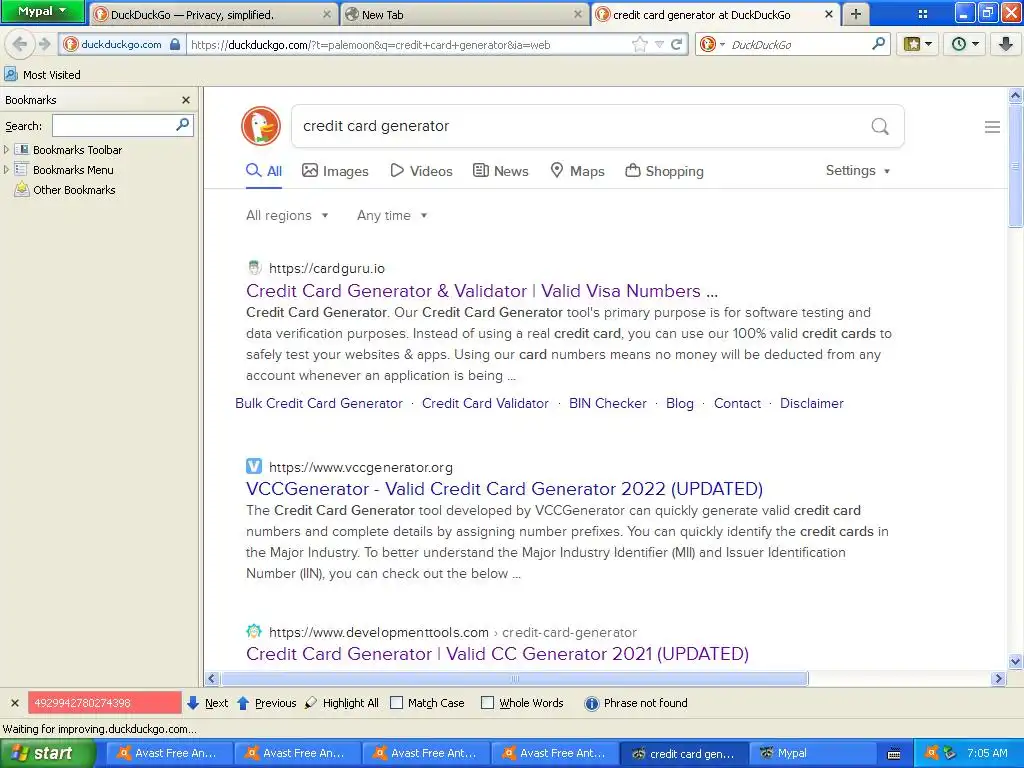
Task: Open the DuckDuckGo hamburger menu
Action: click(992, 127)
